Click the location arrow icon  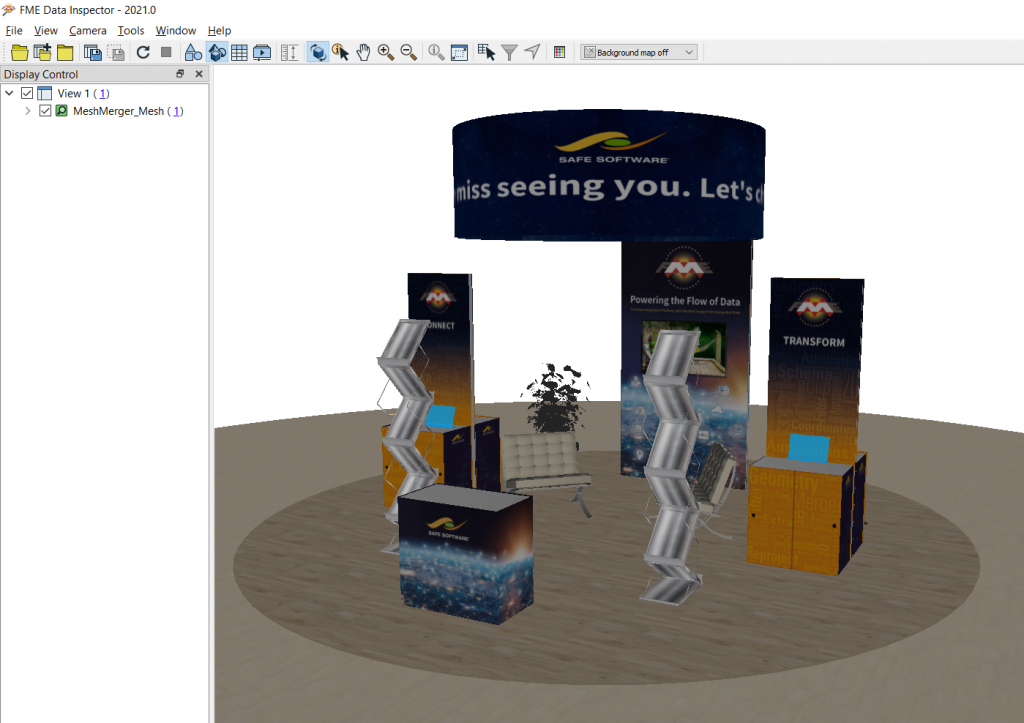[532, 52]
